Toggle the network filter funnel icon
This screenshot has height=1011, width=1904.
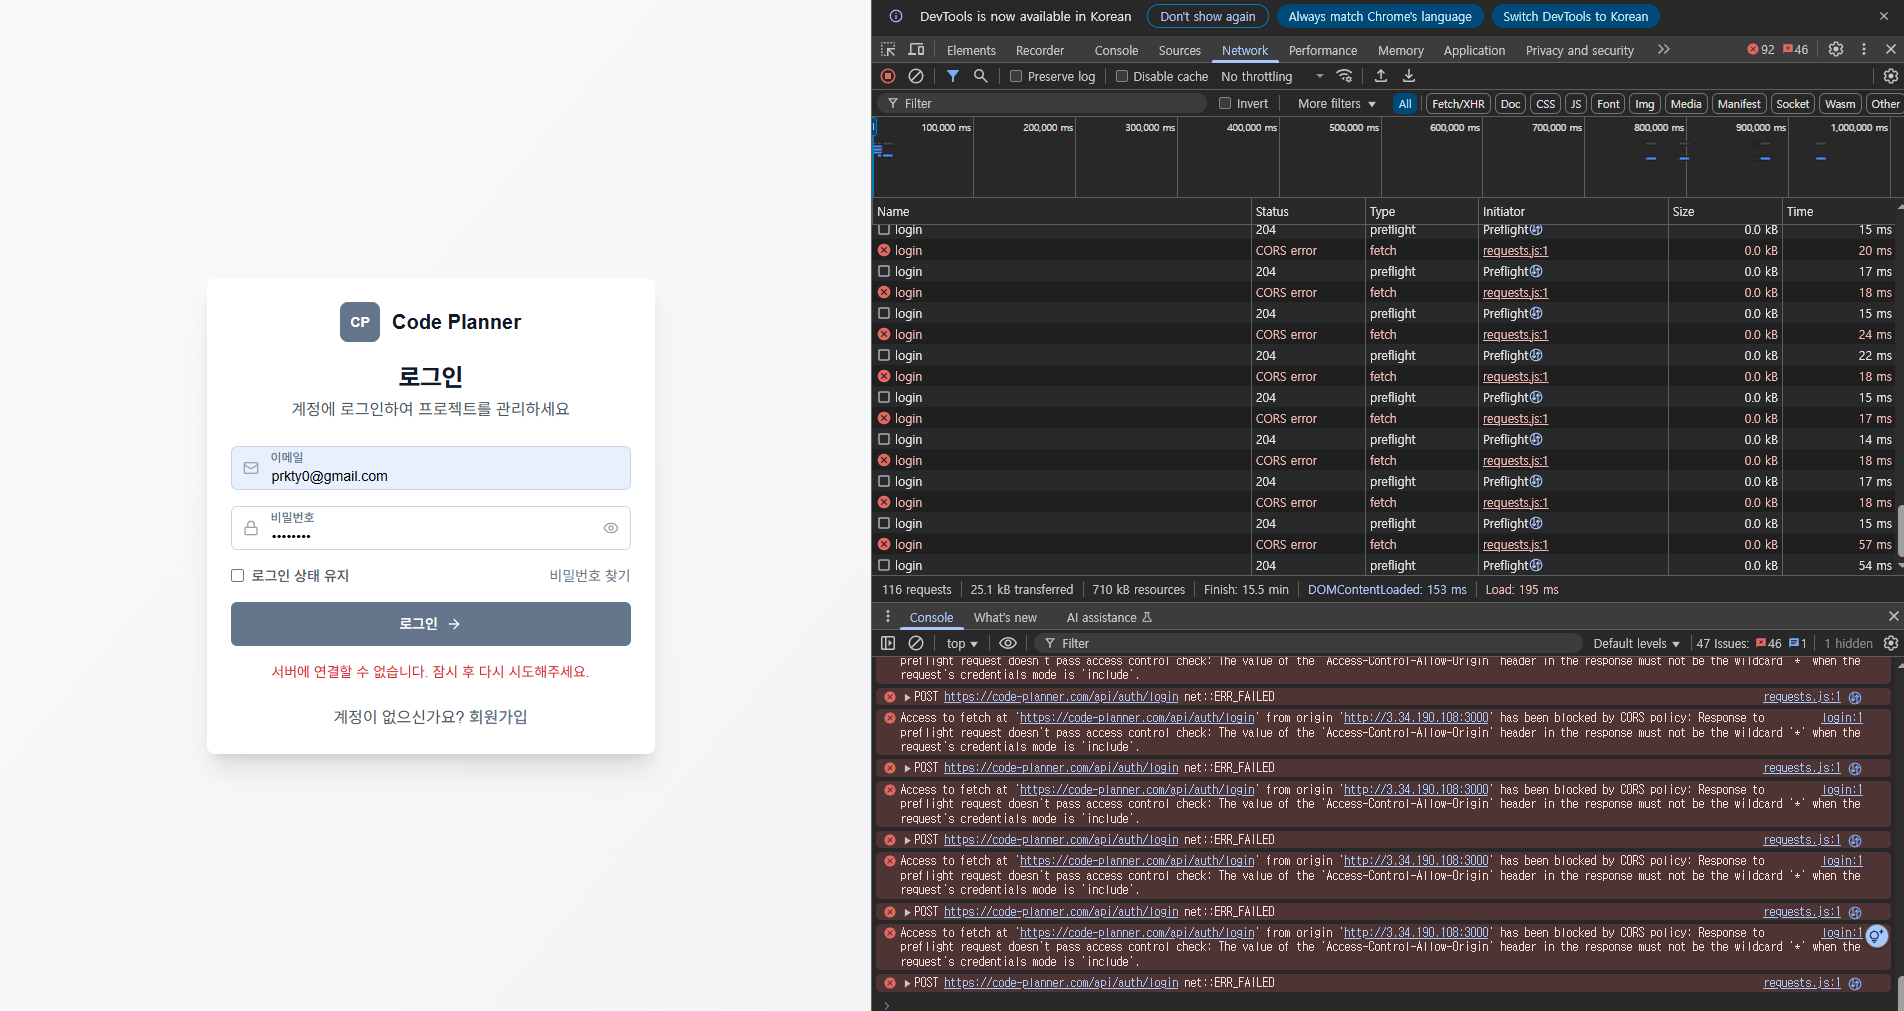953,76
